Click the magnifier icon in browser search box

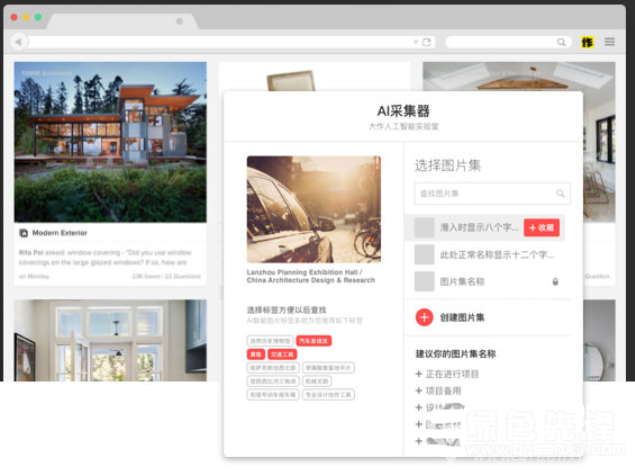[x=561, y=42]
